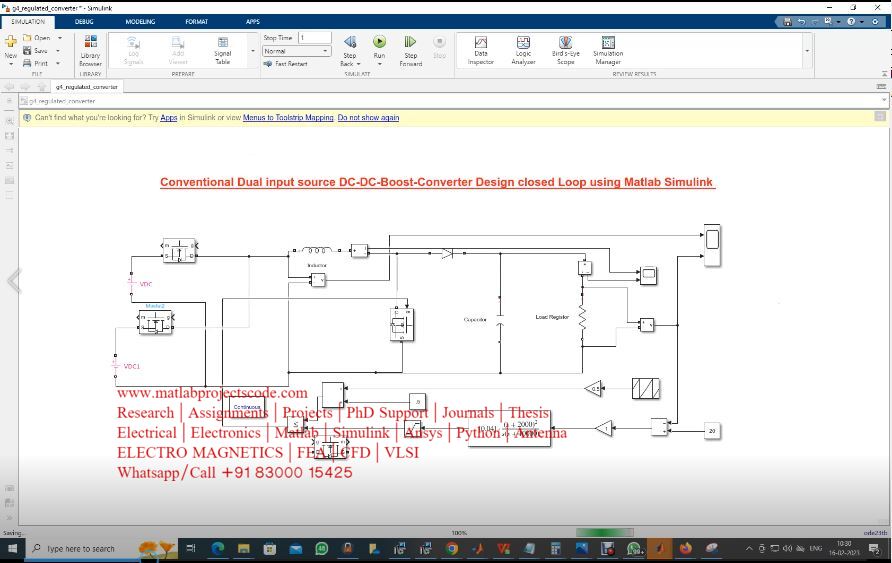Open the Logic Analyzer

click(523, 51)
